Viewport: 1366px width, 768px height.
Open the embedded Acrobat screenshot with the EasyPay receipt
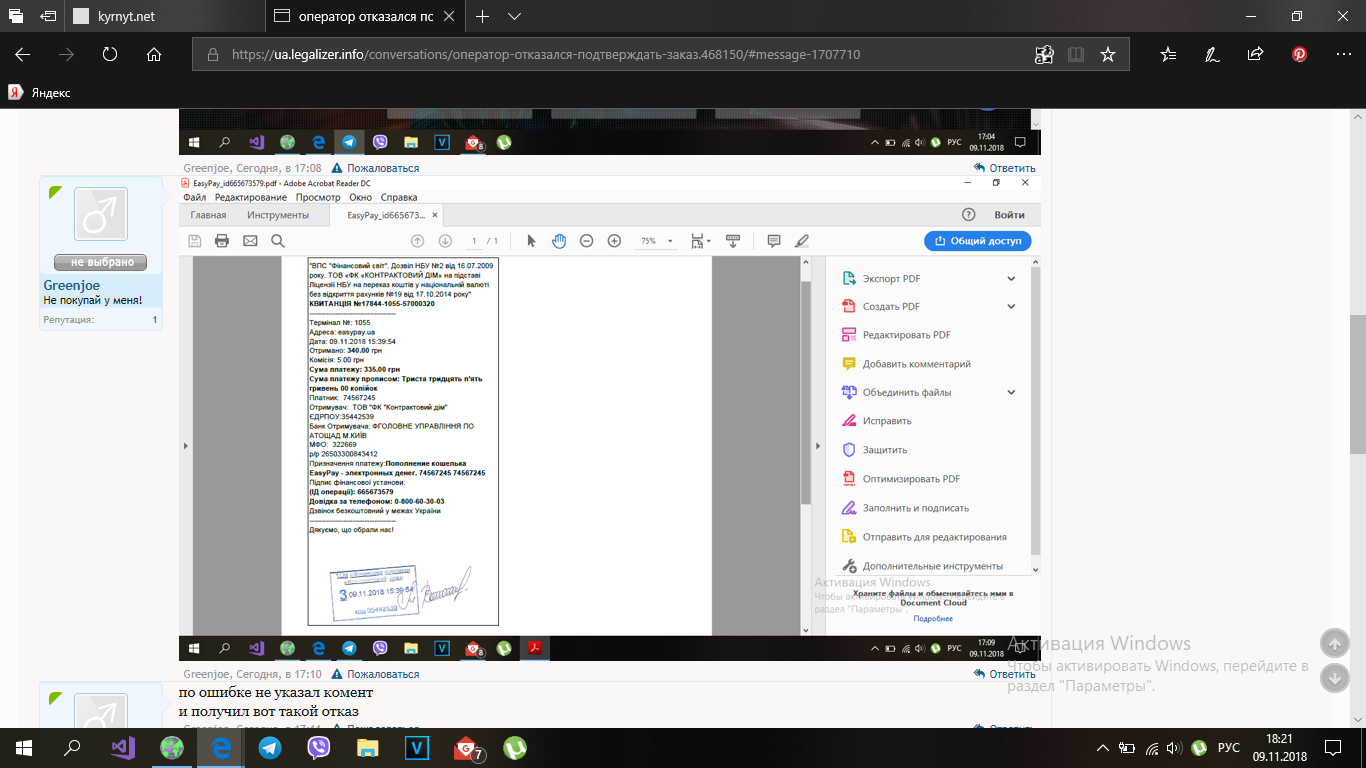click(609, 417)
